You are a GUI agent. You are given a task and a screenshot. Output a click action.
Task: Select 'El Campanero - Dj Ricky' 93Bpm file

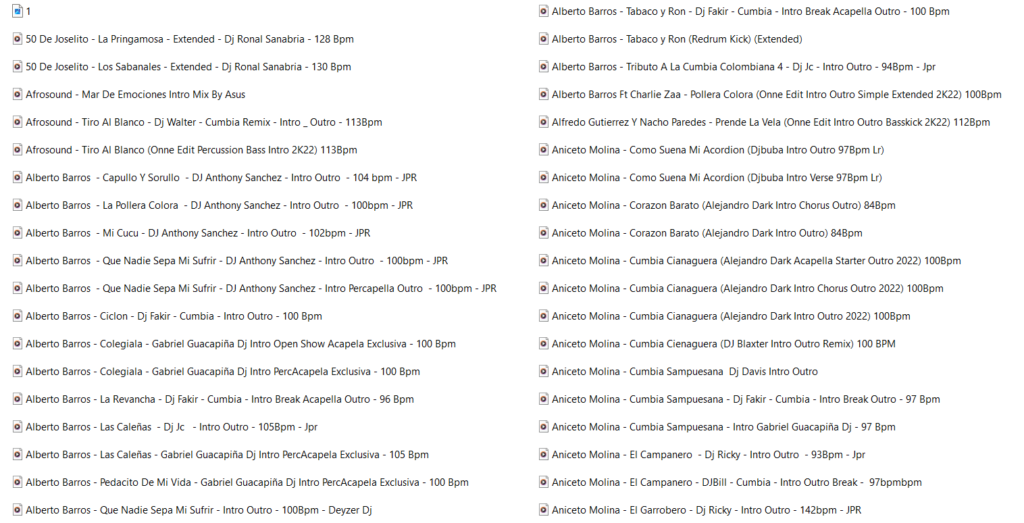coord(709,455)
